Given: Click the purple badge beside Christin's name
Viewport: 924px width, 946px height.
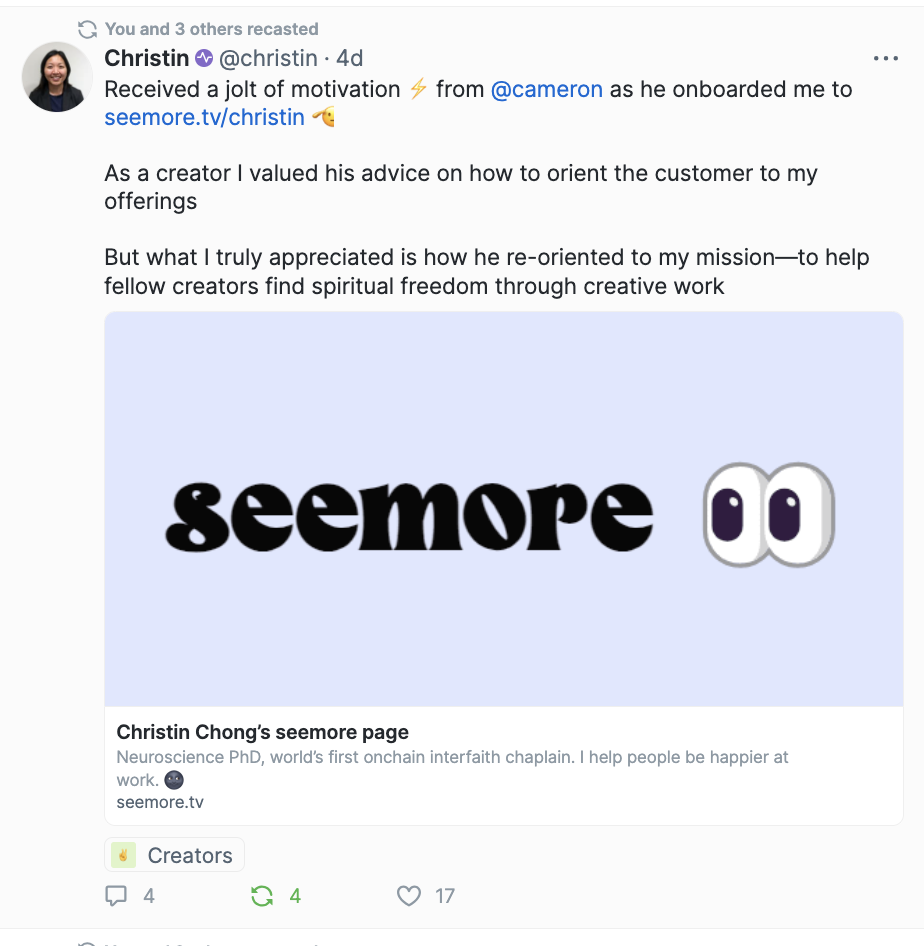Looking at the screenshot, I should click(x=204, y=59).
